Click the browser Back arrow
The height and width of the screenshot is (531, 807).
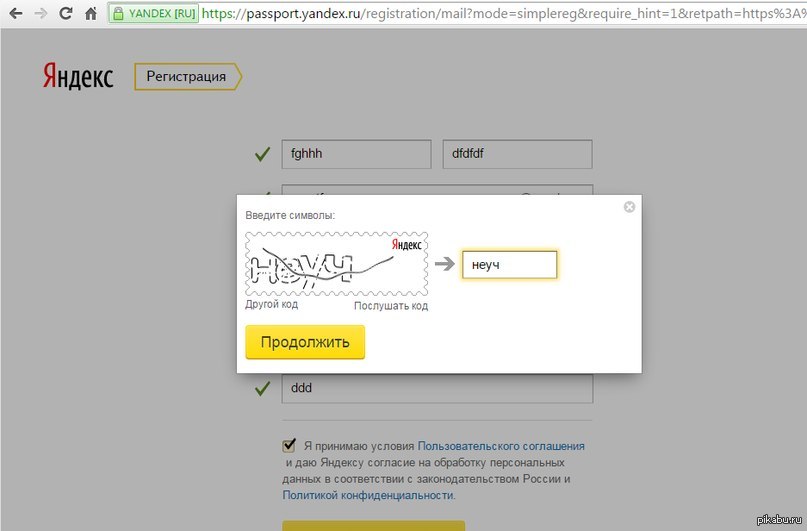(x=15, y=14)
